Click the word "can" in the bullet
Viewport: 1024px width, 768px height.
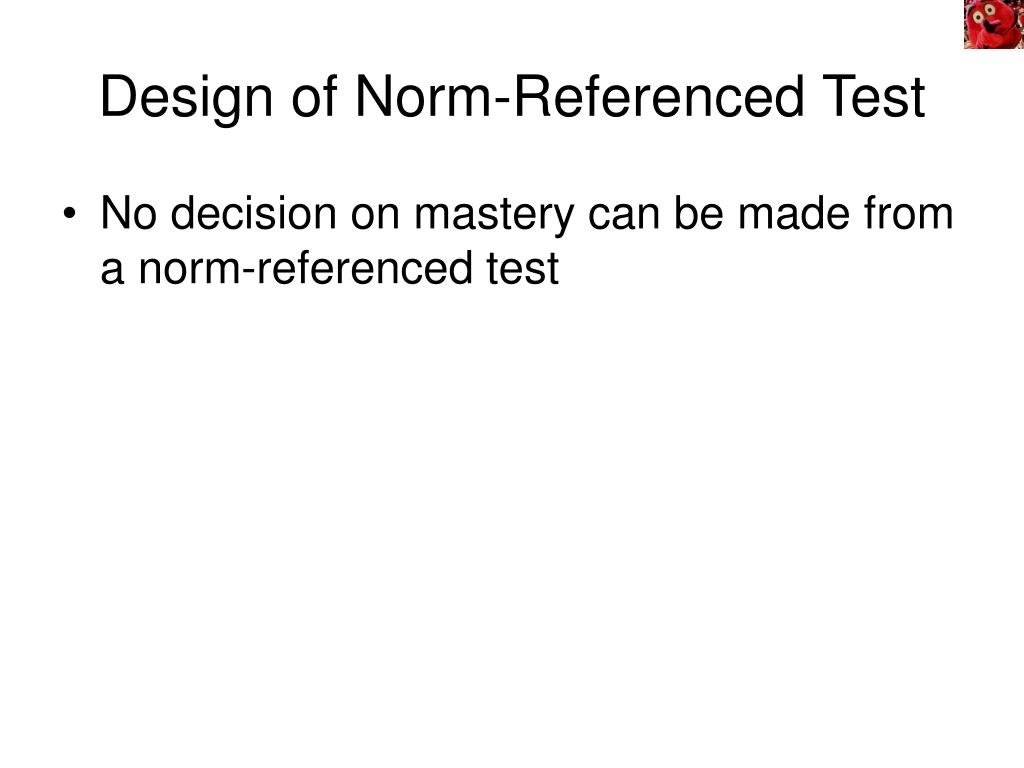624,219
